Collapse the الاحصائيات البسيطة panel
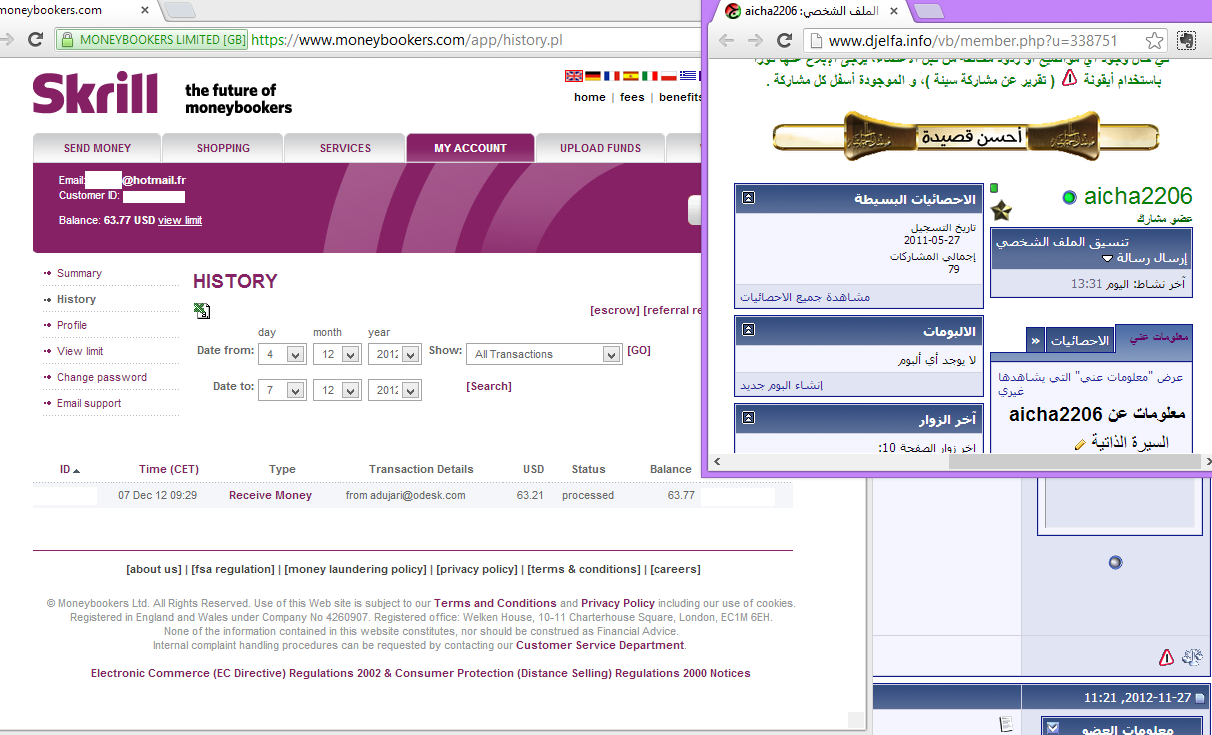The width and height of the screenshot is (1212, 735). (748, 198)
